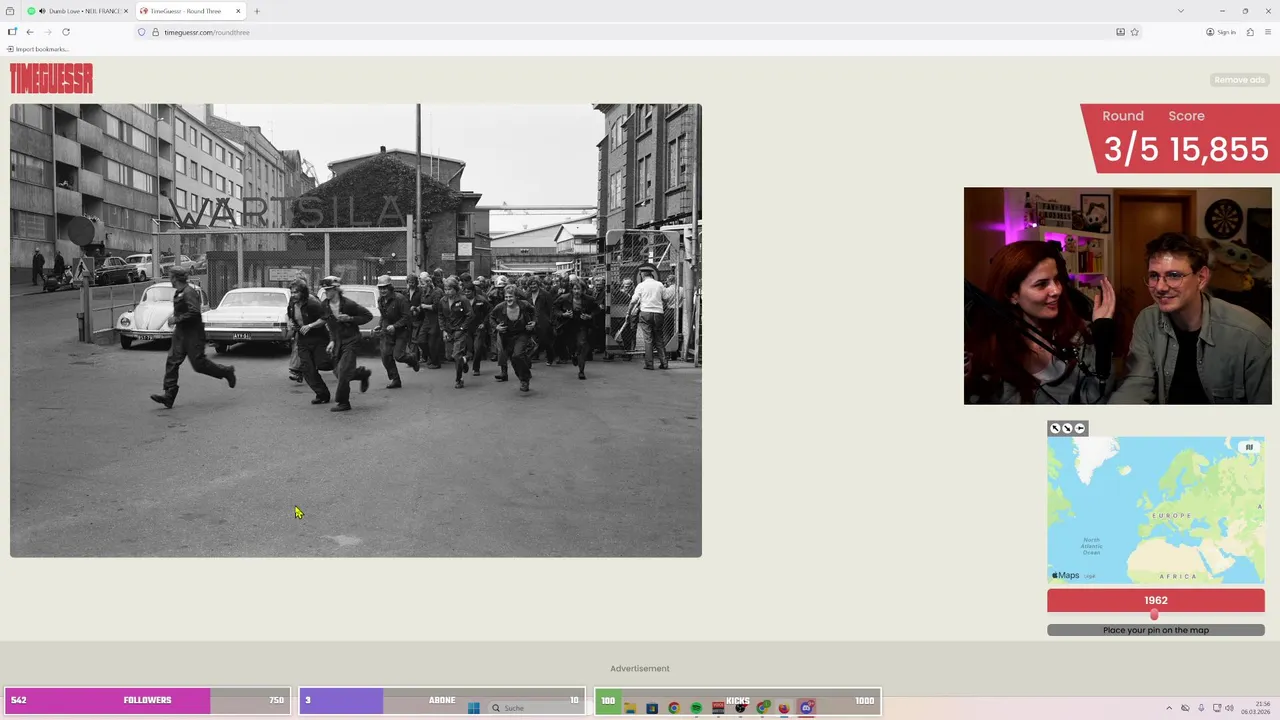1280x720 pixels.
Task: Open the Firefox View tab list icon
Action: click(10, 11)
